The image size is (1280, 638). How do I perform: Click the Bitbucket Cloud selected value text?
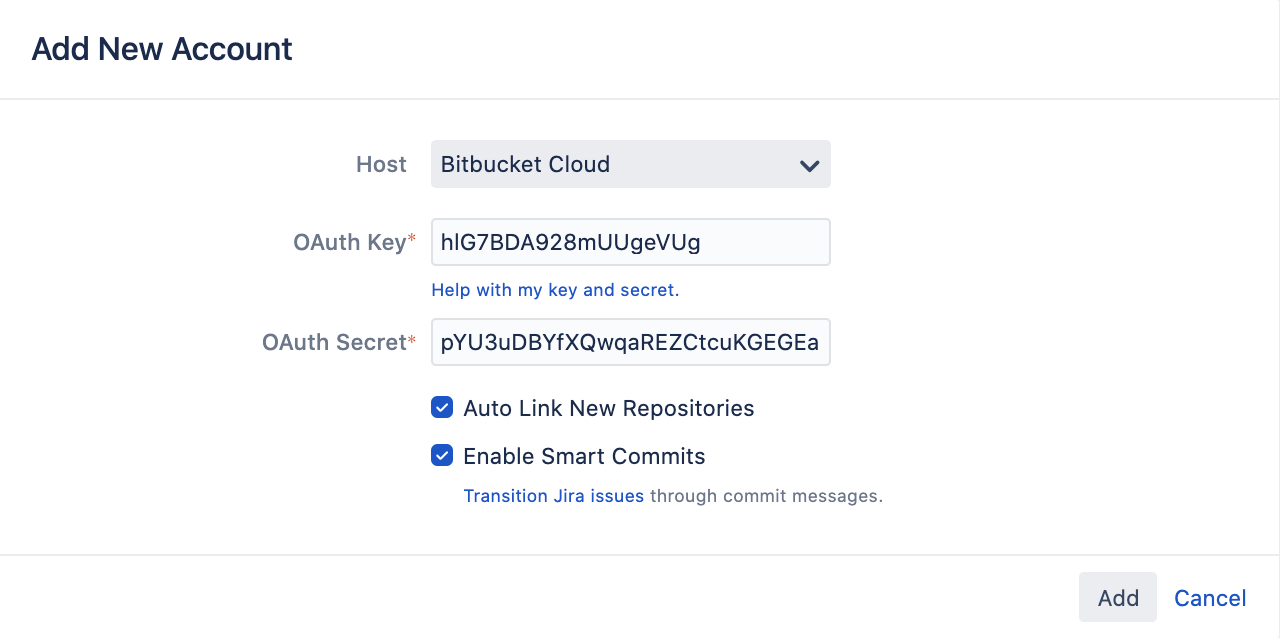[x=525, y=164]
